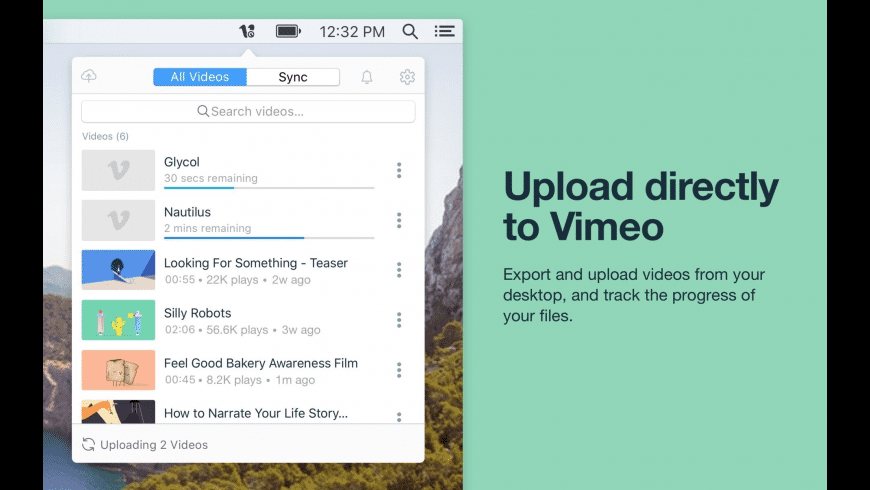Click the cloud upload icon
Viewport: 870px width, 490px height.
[x=89, y=76]
